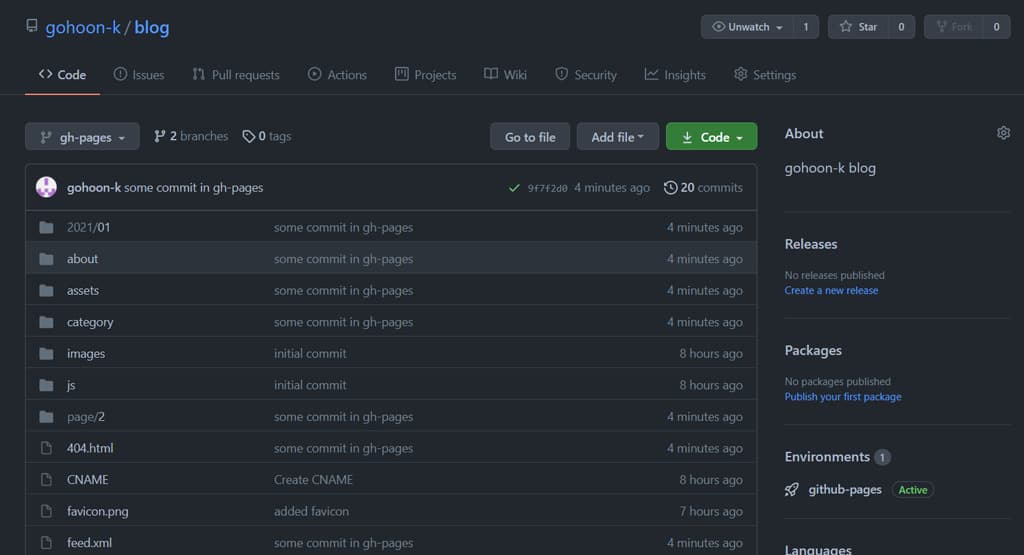Click the gohoon-k avatar in commit header
This screenshot has height=555, width=1024.
(46, 187)
